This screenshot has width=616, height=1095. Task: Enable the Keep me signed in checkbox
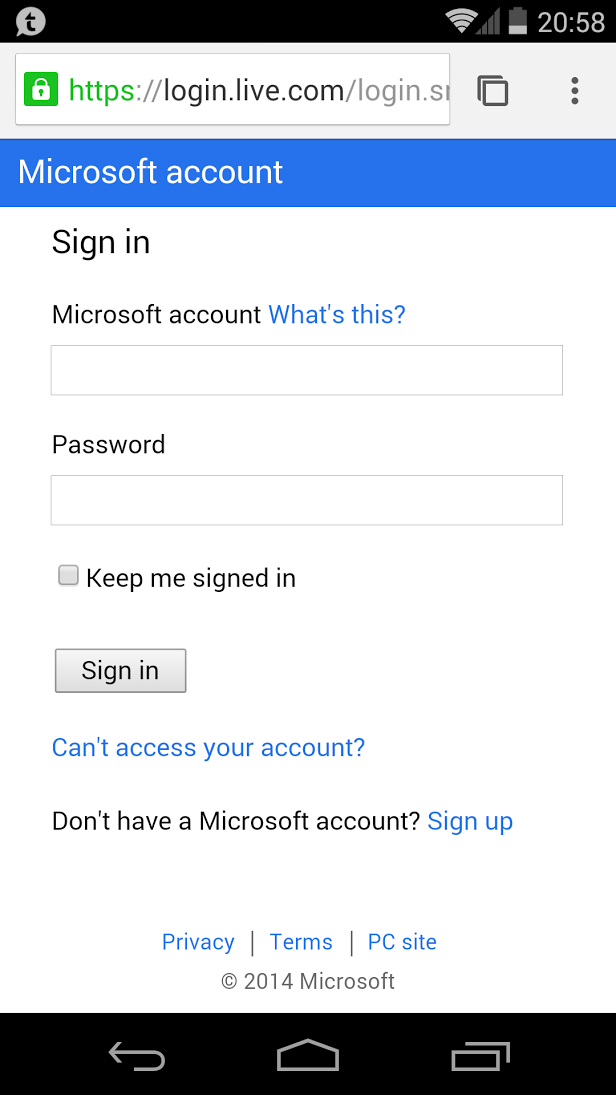(x=68, y=576)
